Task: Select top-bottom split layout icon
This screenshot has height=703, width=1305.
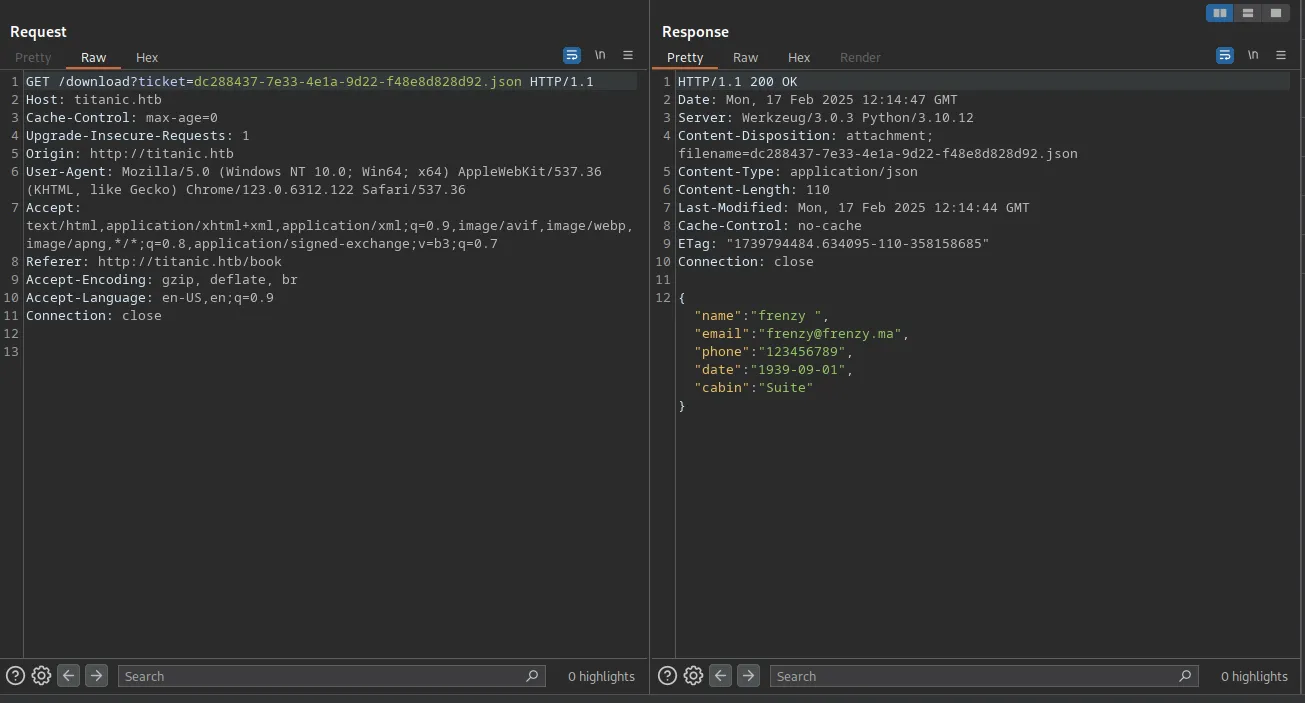Action: click(x=1248, y=13)
